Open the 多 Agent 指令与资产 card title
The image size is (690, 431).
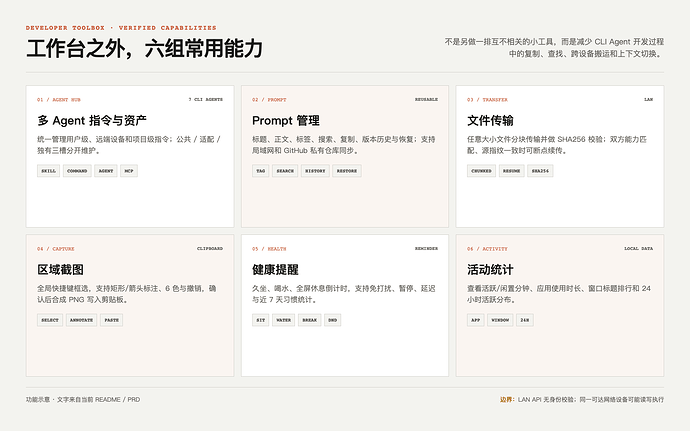coord(92,120)
